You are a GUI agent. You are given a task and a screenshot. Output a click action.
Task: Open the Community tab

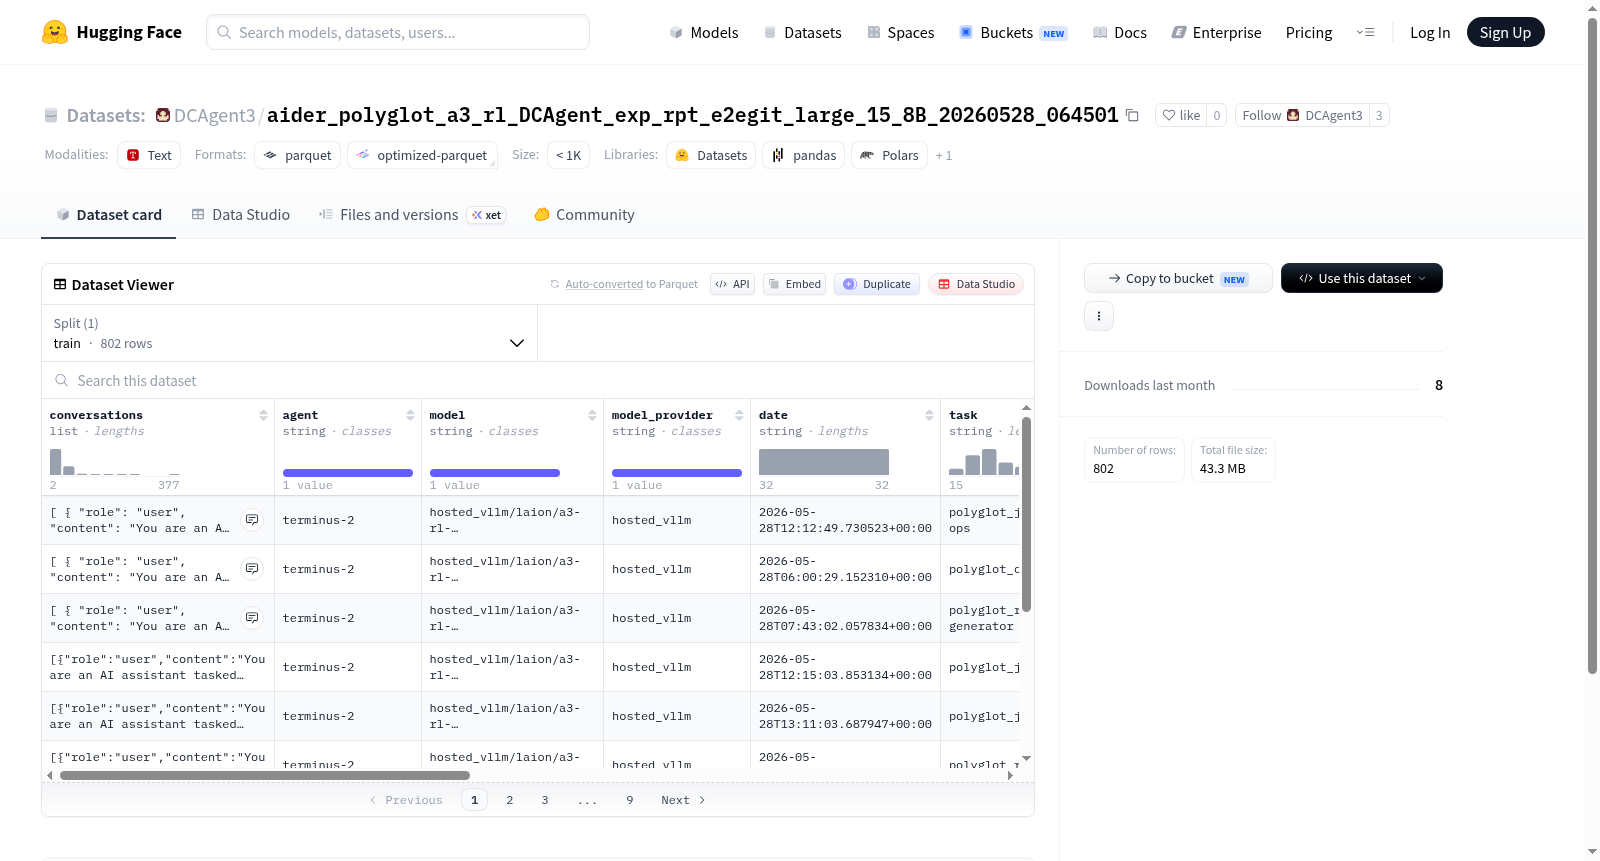(584, 214)
